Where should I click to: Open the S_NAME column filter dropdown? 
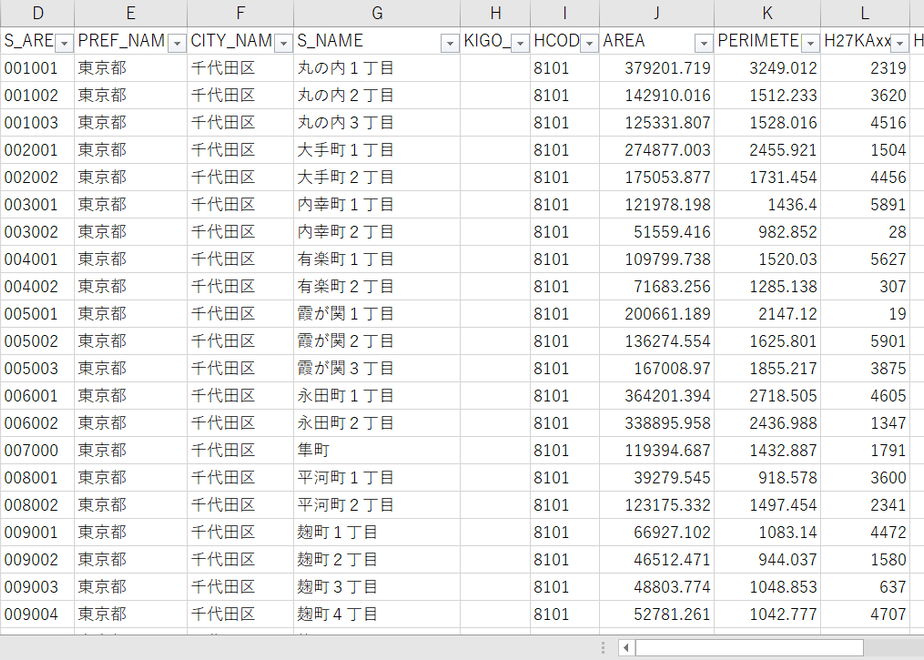(x=450, y=43)
